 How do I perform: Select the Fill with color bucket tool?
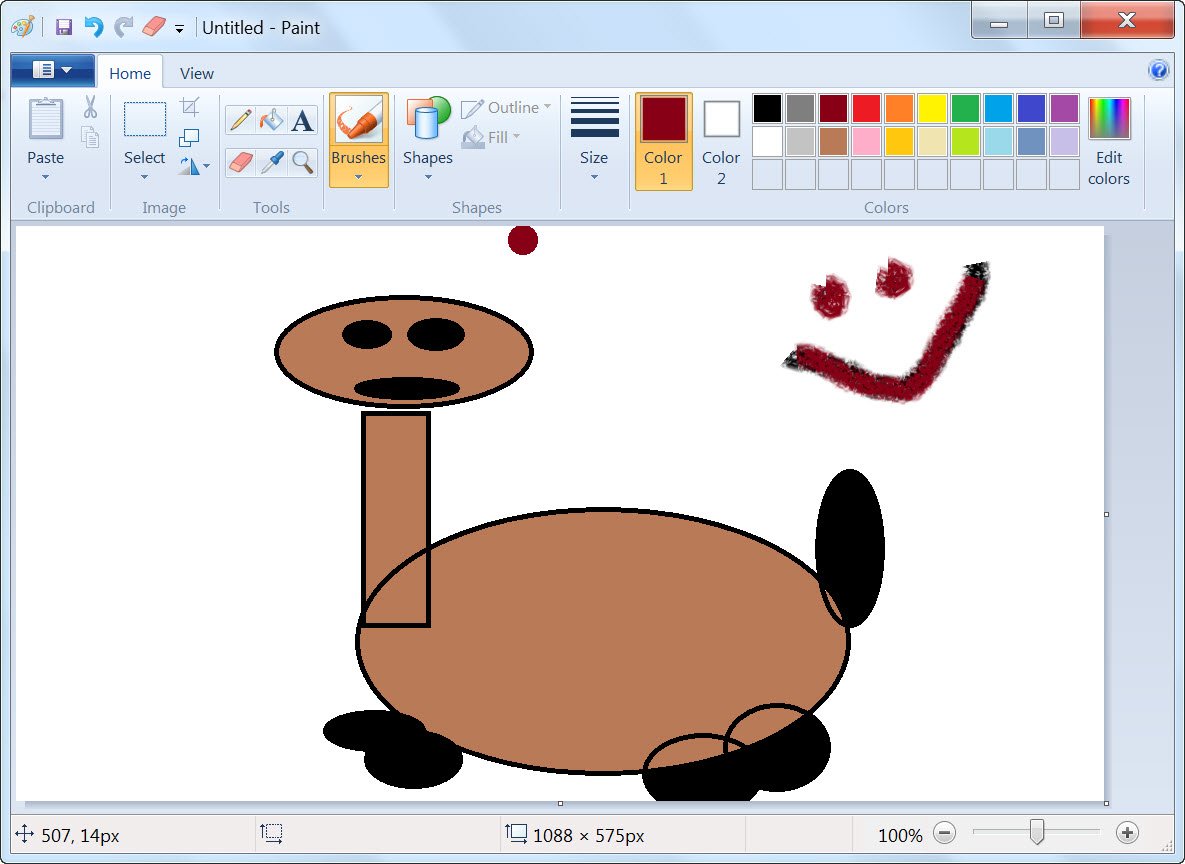271,121
